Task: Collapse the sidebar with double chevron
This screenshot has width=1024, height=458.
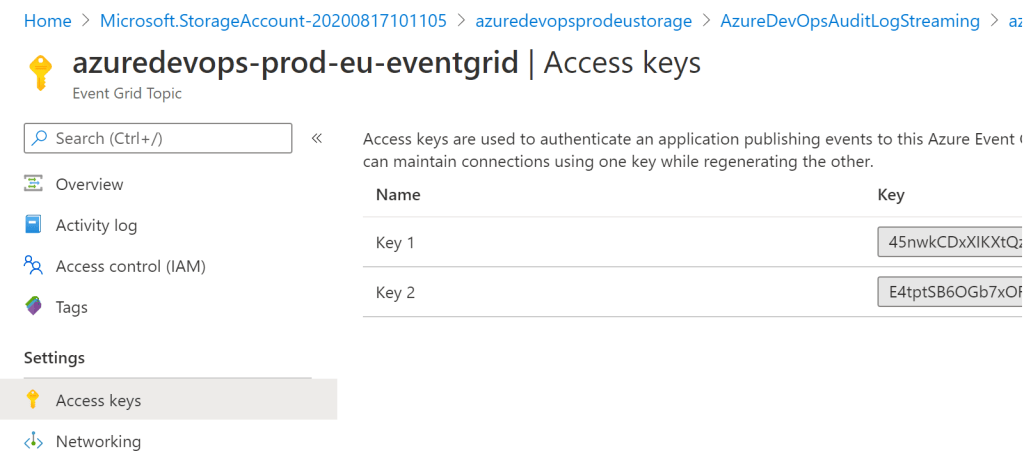Action: (x=317, y=138)
